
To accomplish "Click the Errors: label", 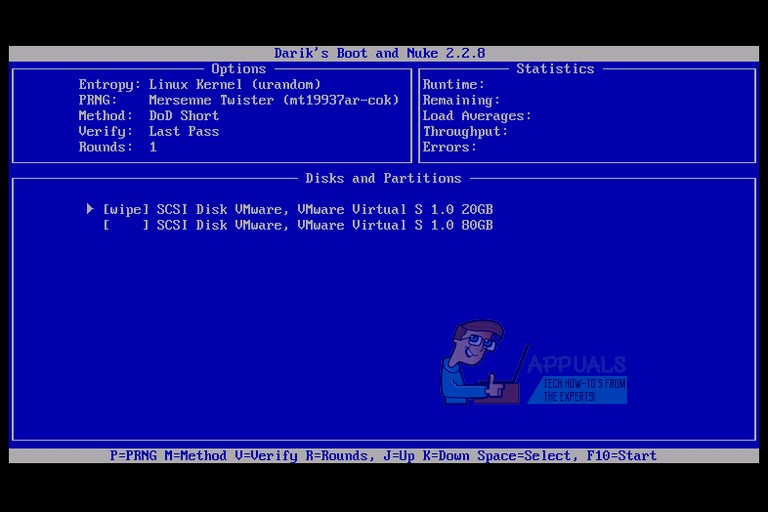I will (x=450, y=147).
